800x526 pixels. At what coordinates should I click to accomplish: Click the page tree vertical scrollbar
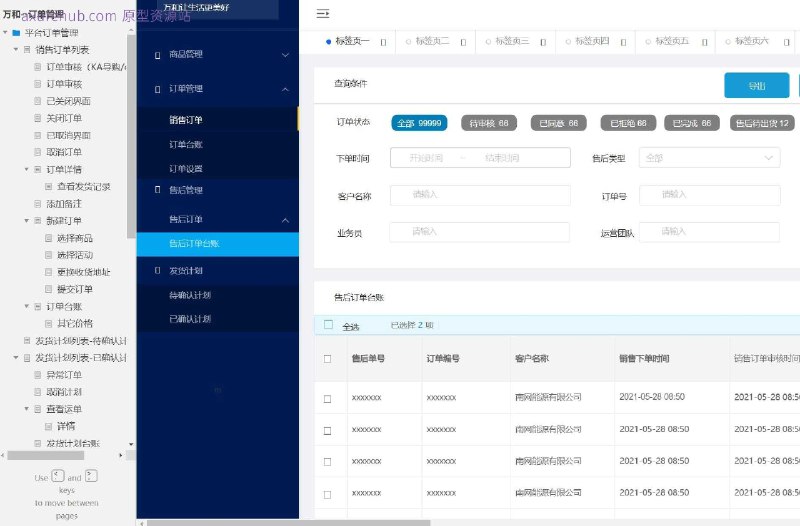131,136
